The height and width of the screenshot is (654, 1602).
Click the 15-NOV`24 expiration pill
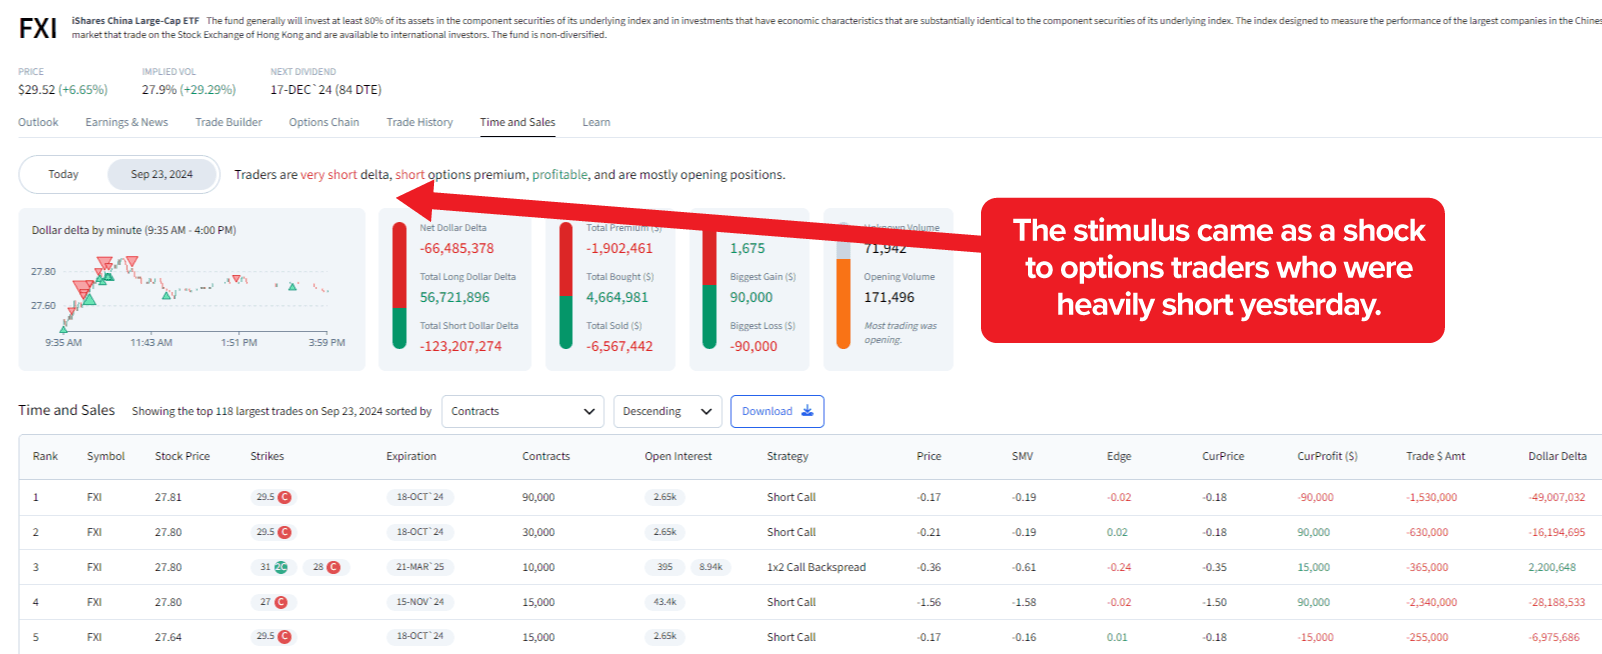[420, 602]
